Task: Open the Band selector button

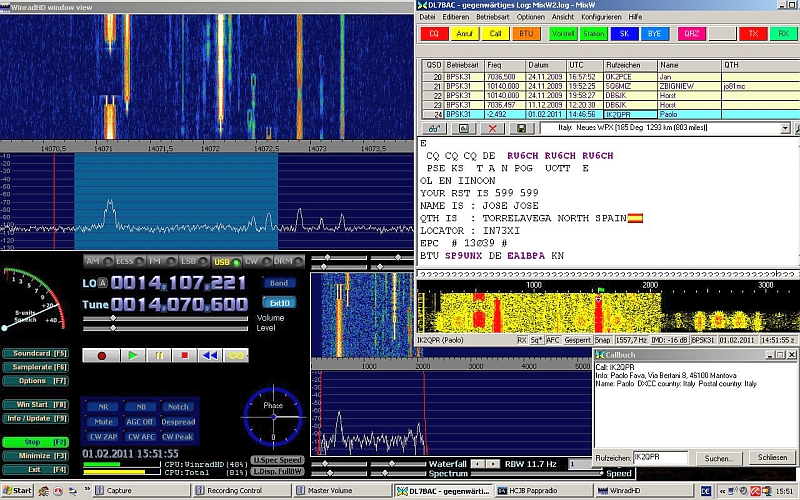Action: (279, 283)
